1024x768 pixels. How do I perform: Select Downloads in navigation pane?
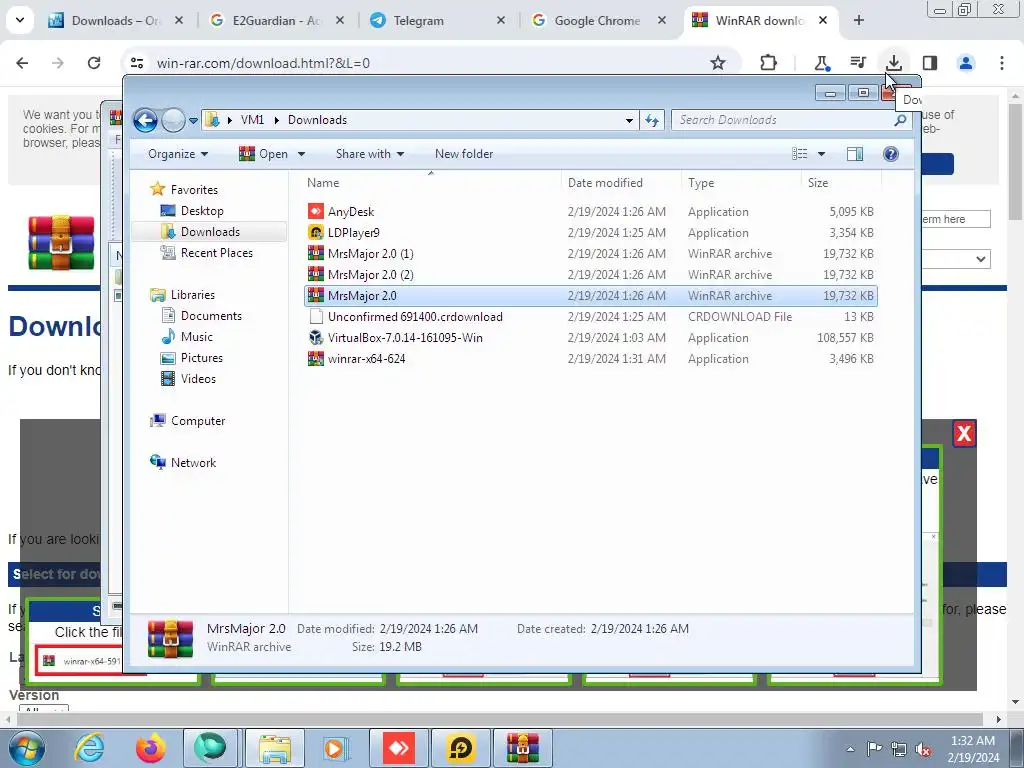point(209,232)
